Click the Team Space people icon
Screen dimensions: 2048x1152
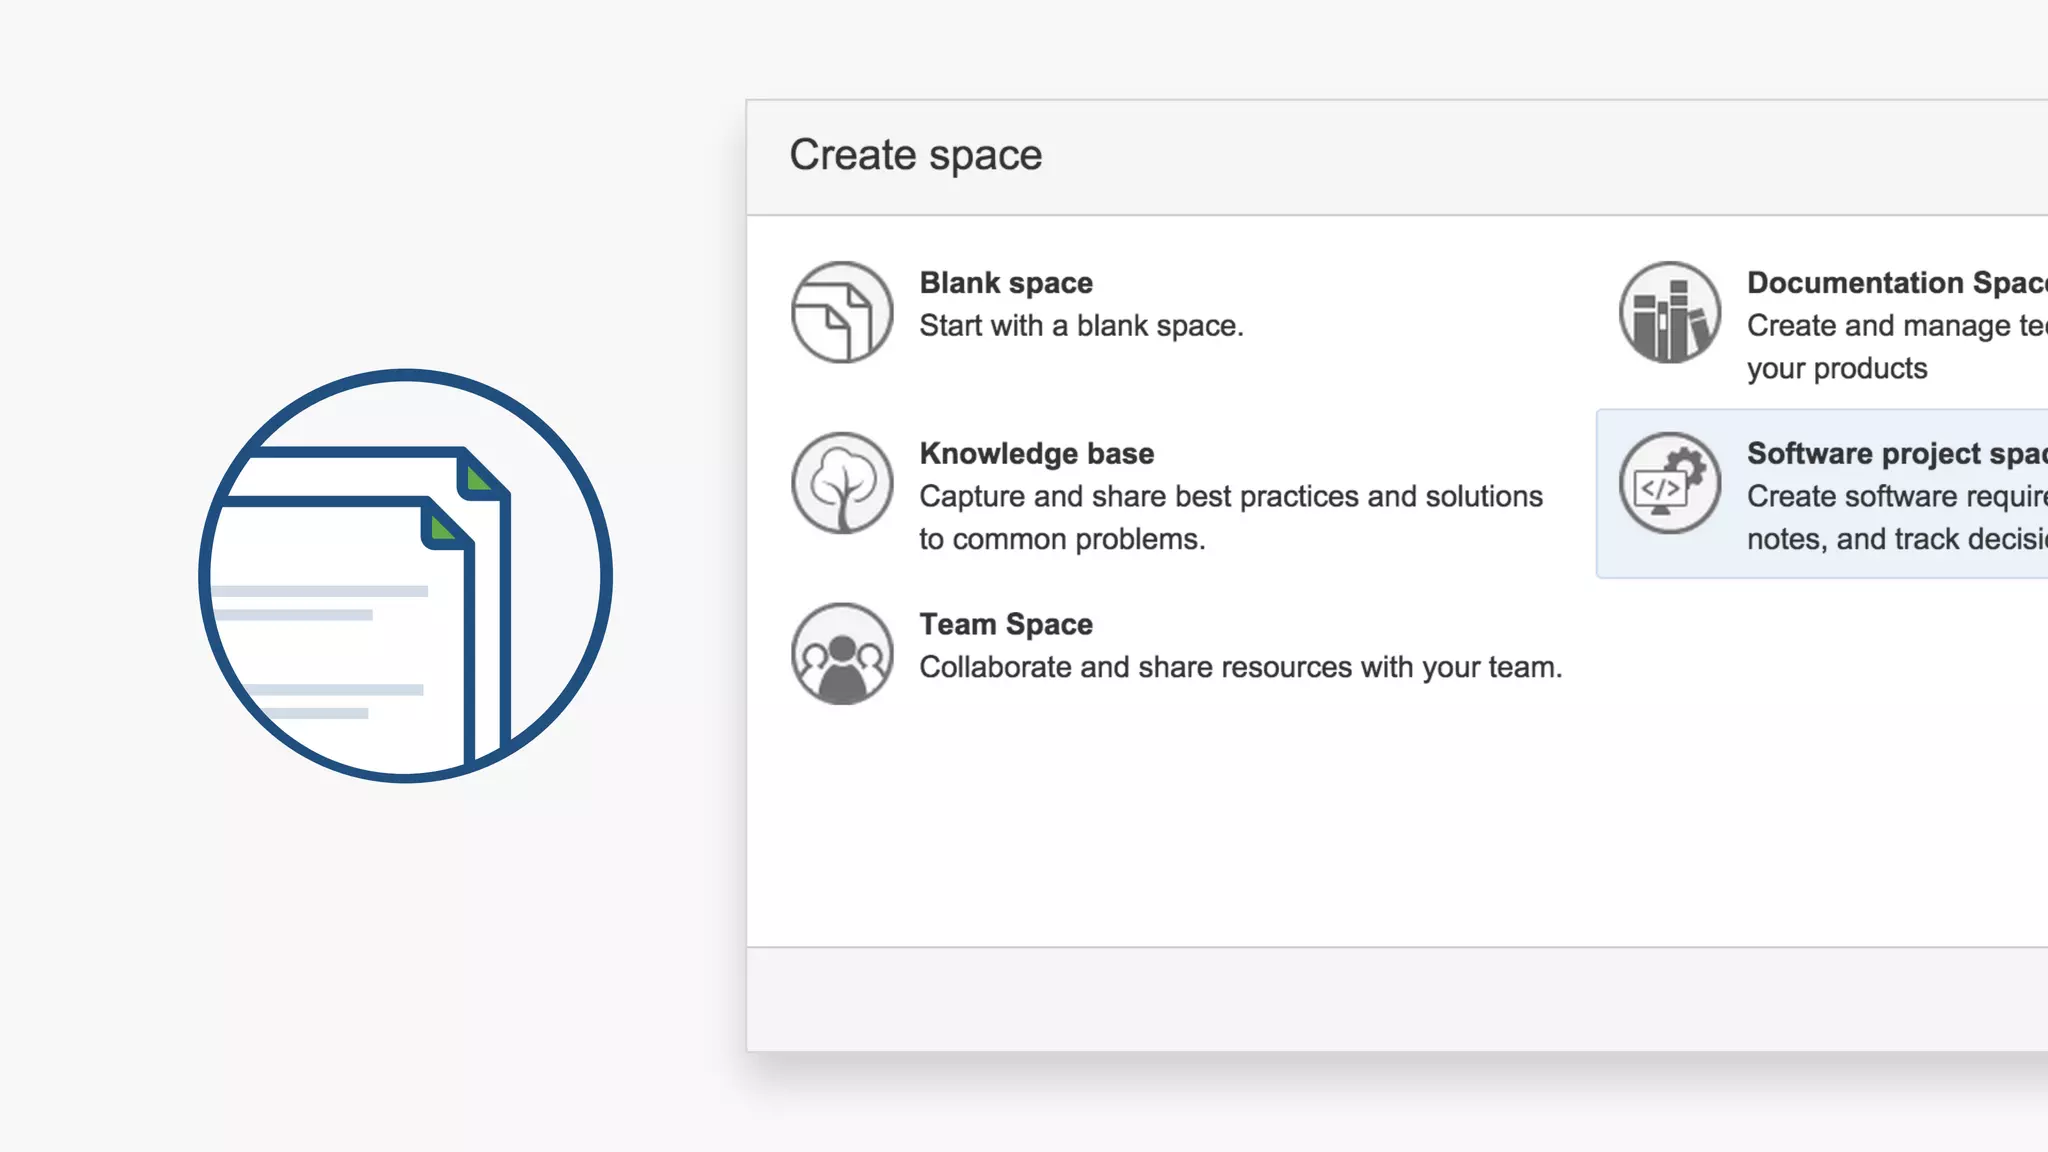(x=841, y=654)
